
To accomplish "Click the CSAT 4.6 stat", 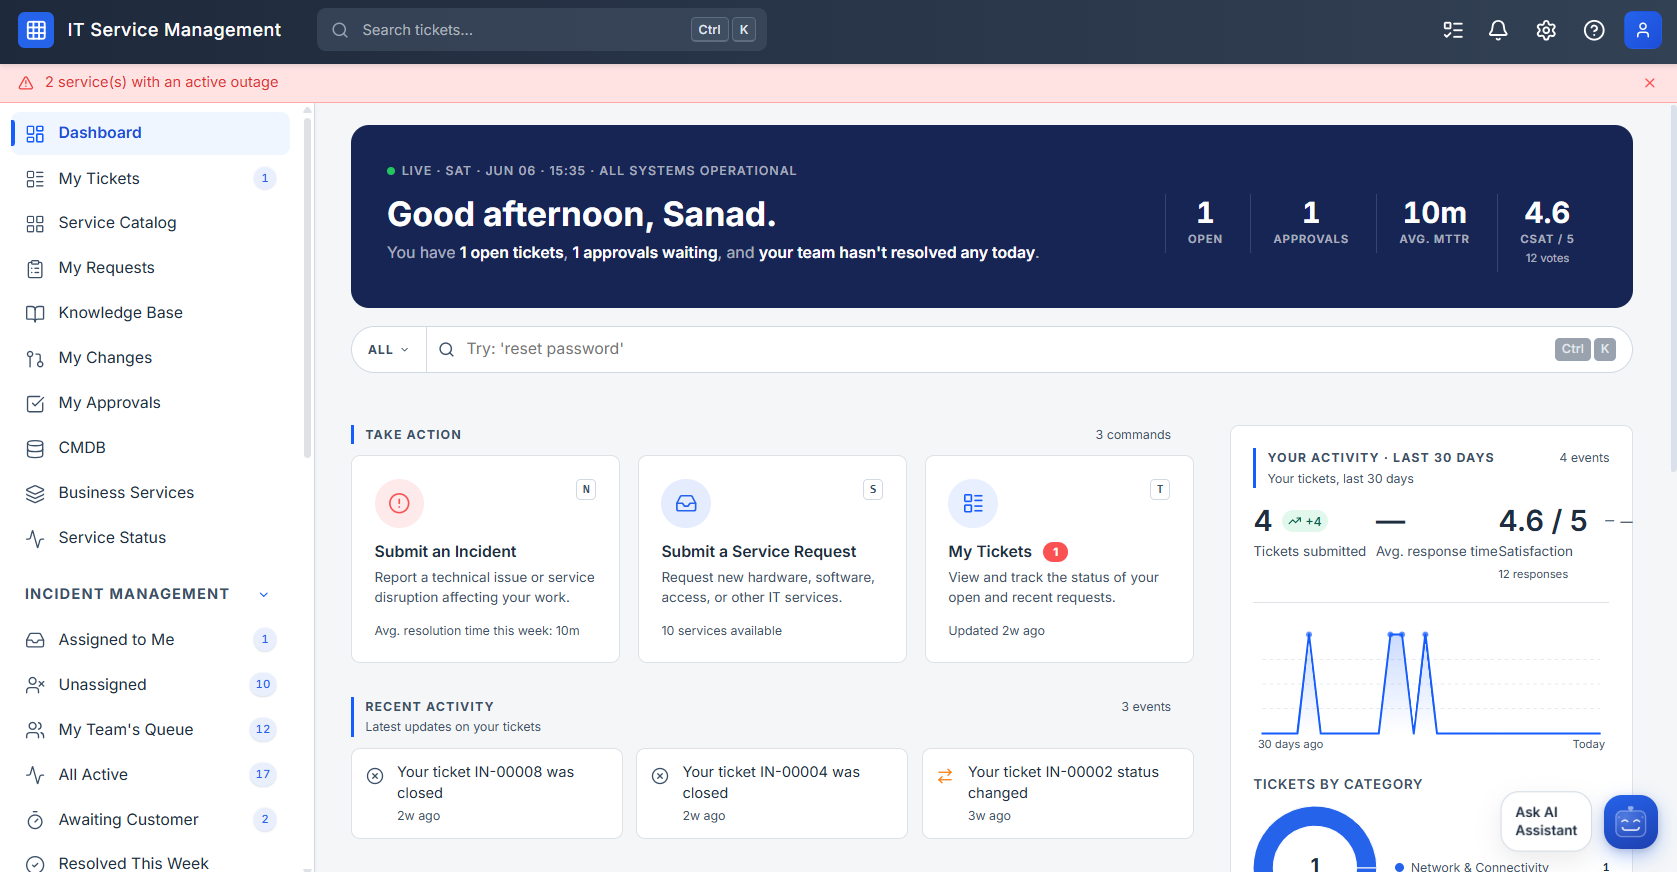I will (x=1547, y=231).
